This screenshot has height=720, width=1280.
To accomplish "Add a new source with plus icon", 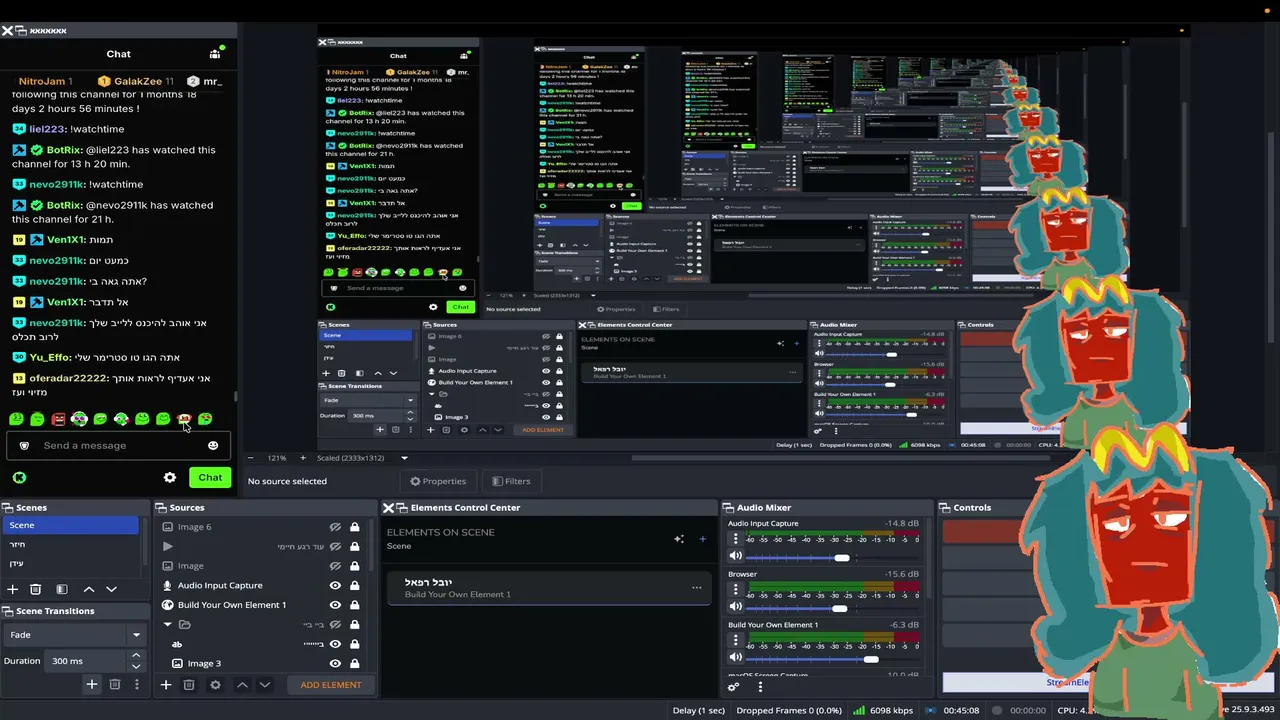I will (x=166, y=685).
